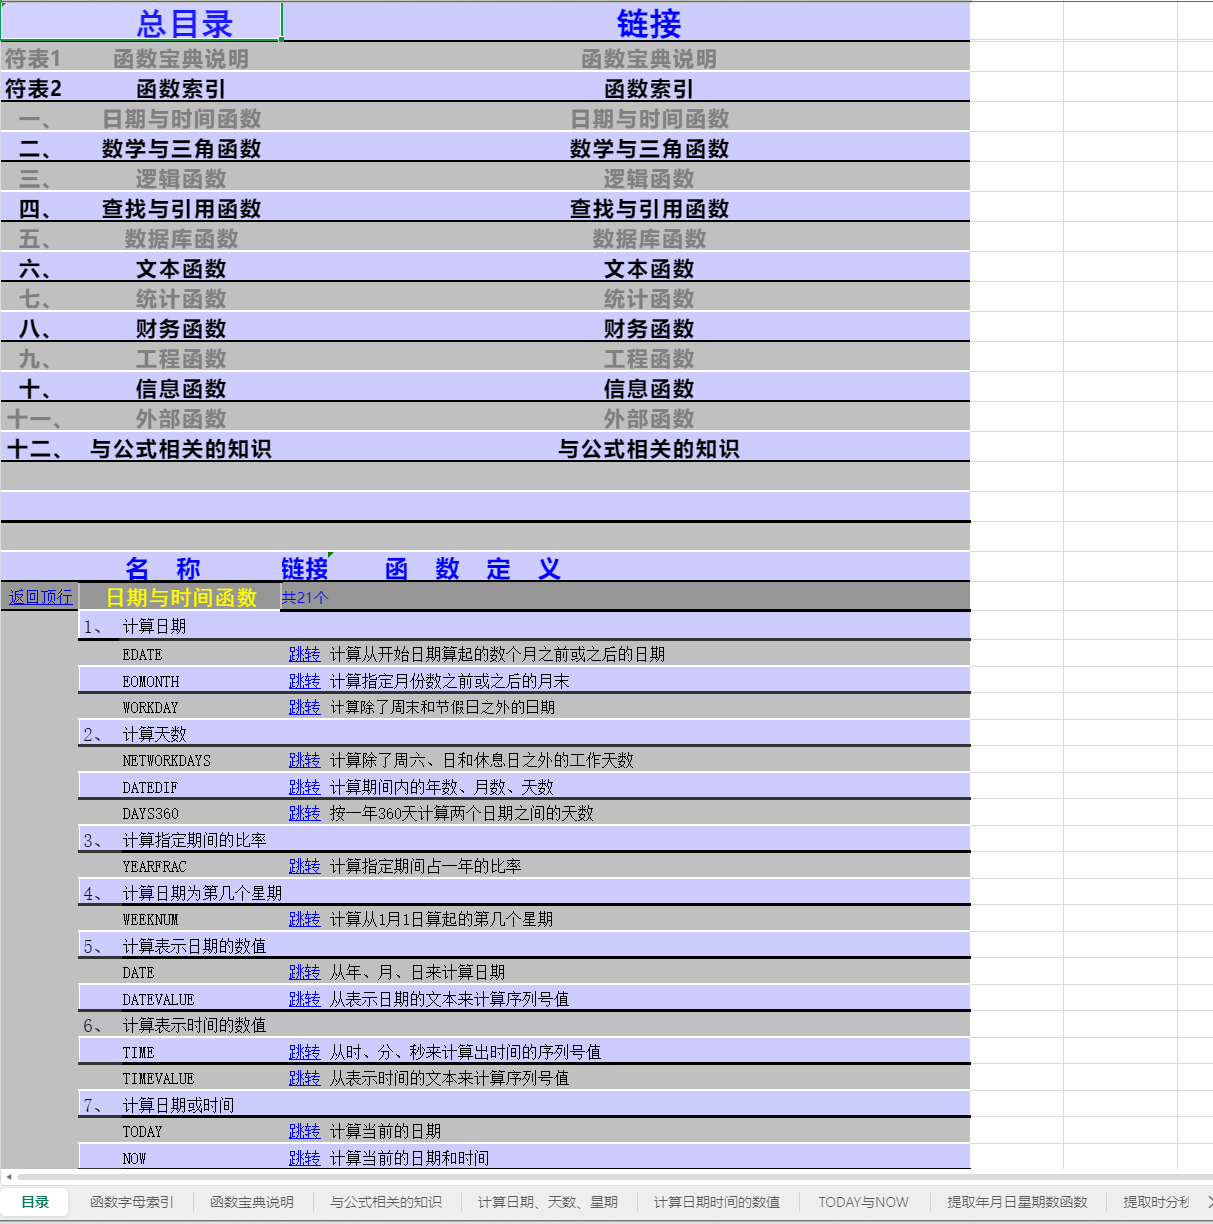The width and height of the screenshot is (1213, 1224).
Task: Open the YEARFRAC "跳转" jump link
Action: tap(304, 866)
